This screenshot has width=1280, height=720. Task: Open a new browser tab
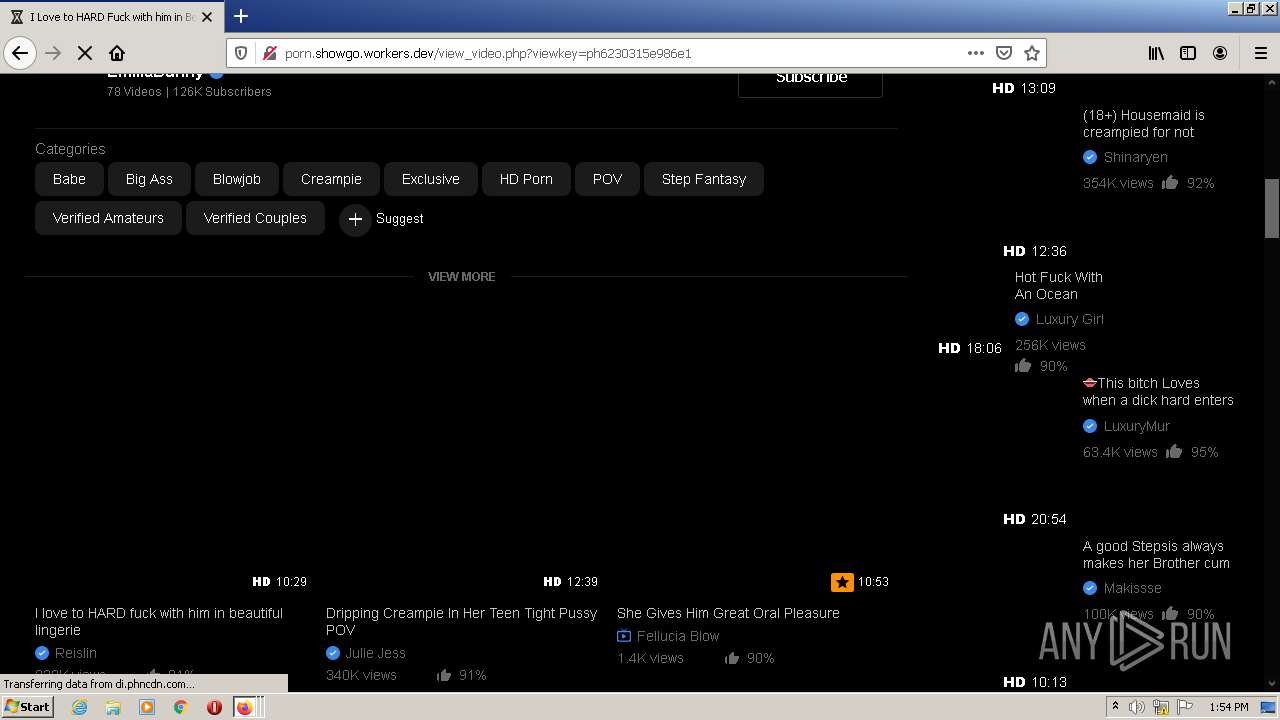(241, 16)
